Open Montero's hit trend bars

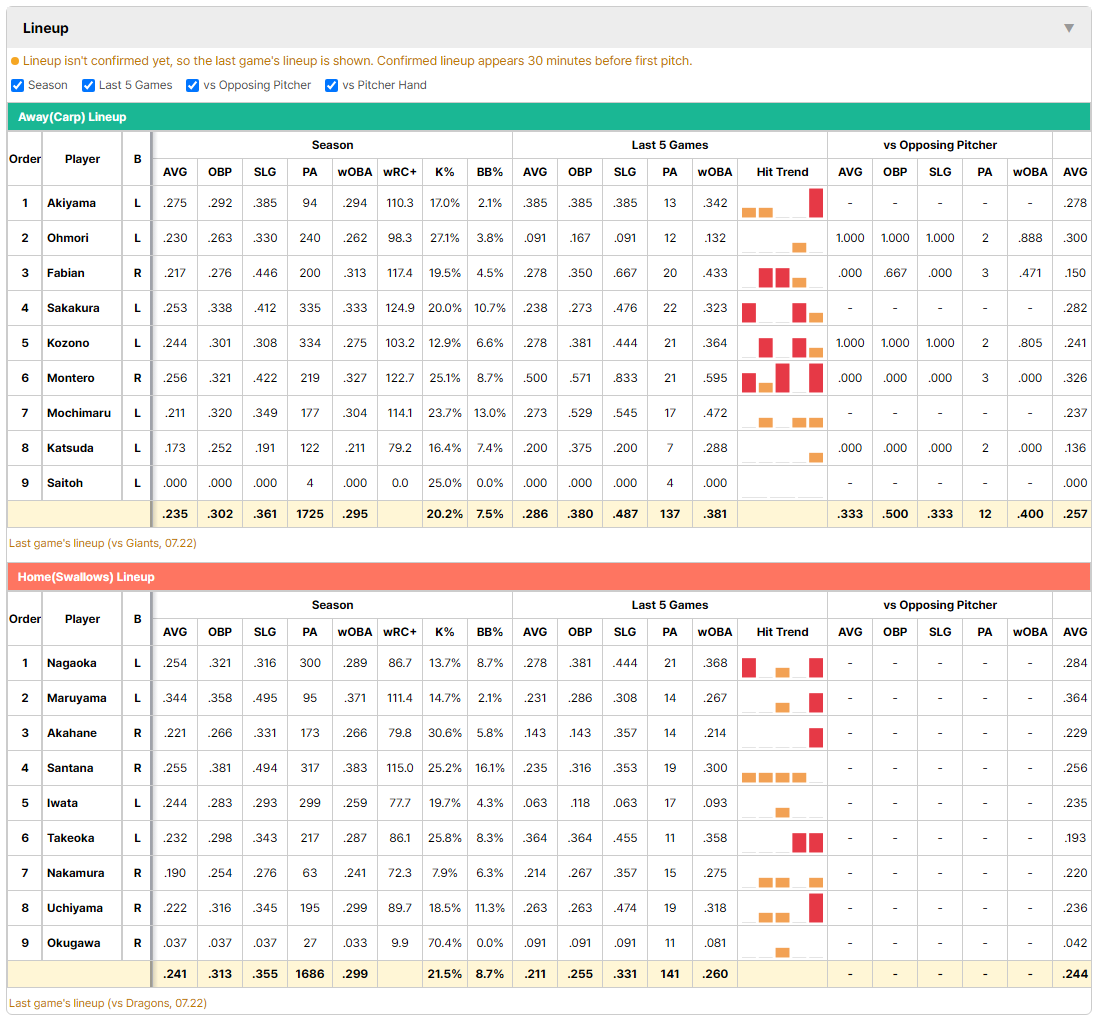coord(782,378)
